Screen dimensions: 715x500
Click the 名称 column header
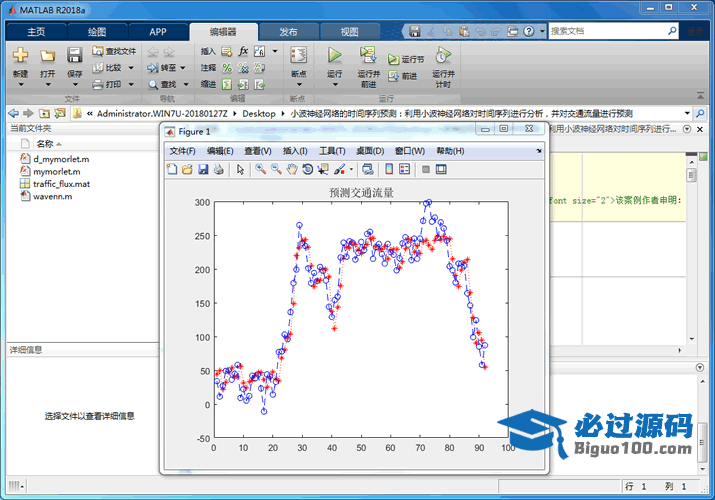(x=45, y=144)
